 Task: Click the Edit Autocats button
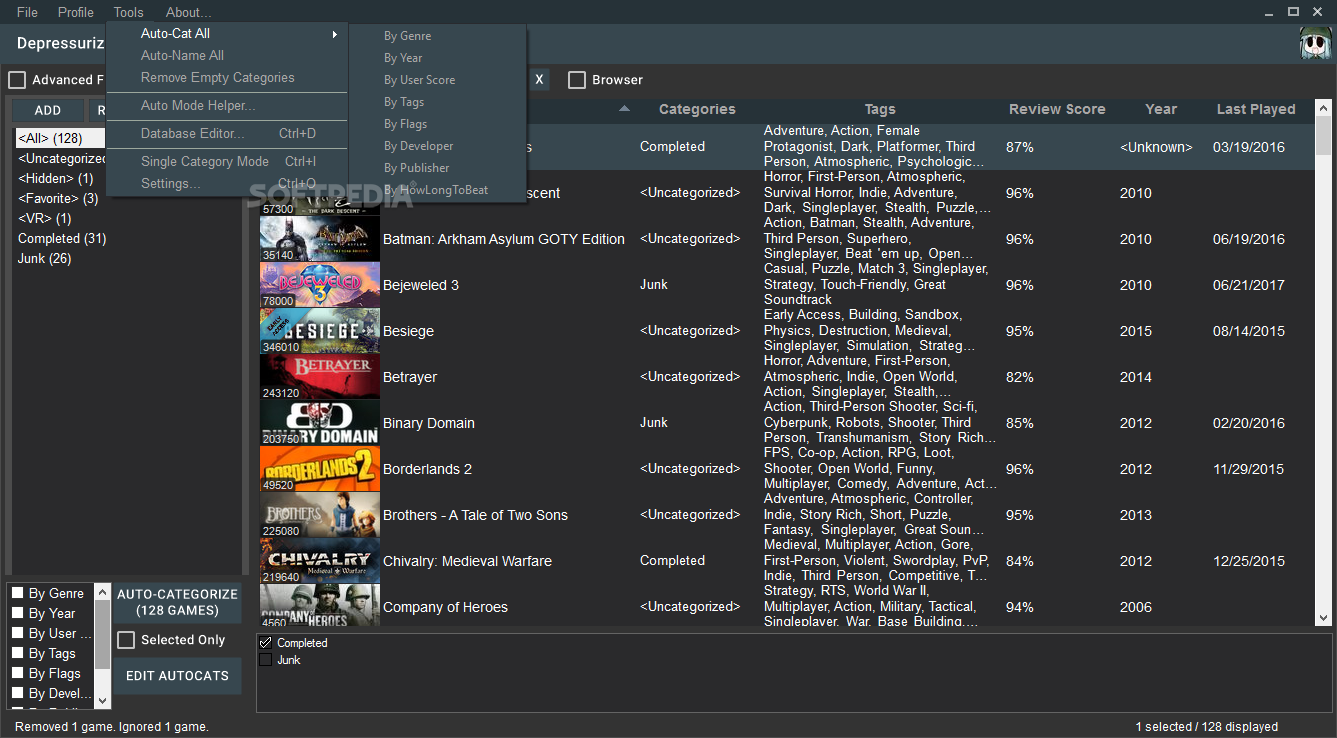(177, 676)
